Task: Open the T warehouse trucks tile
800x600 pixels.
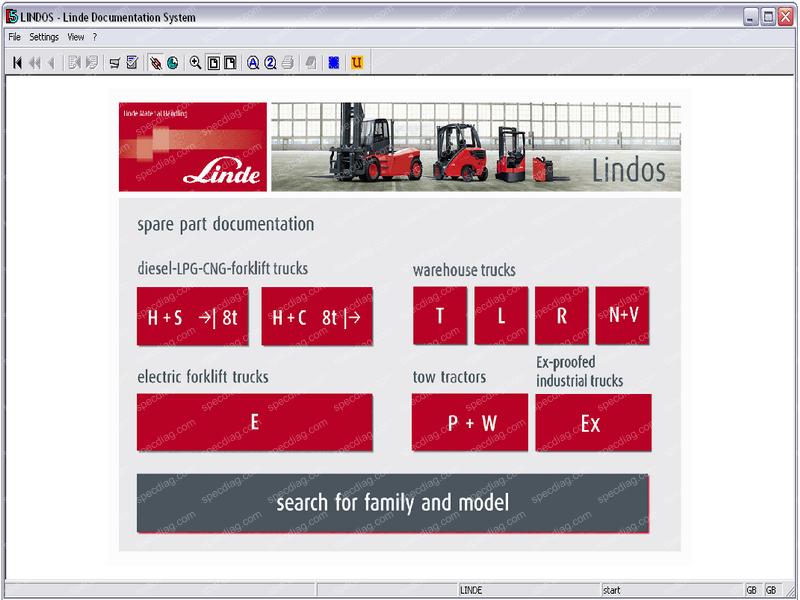Action: click(x=440, y=316)
